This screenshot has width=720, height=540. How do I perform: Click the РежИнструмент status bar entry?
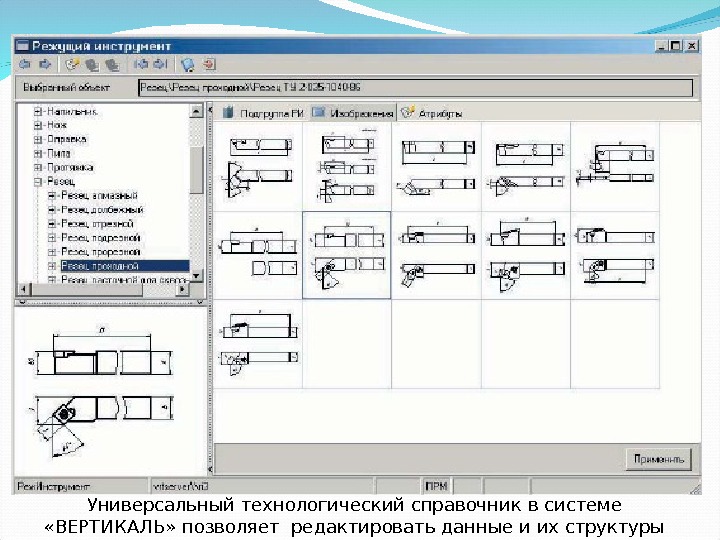pyautogui.click(x=80, y=486)
